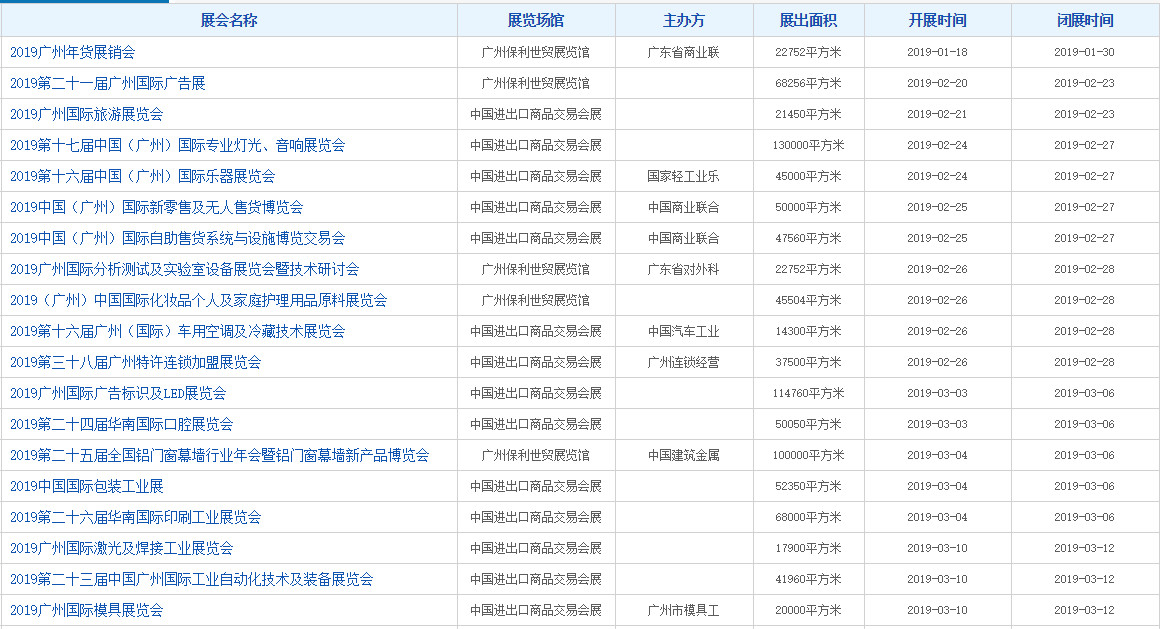The height and width of the screenshot is (629, 1163).
Task: Select venue cell in 2019广州年货展销会 row
Action: tap(536, 53)
